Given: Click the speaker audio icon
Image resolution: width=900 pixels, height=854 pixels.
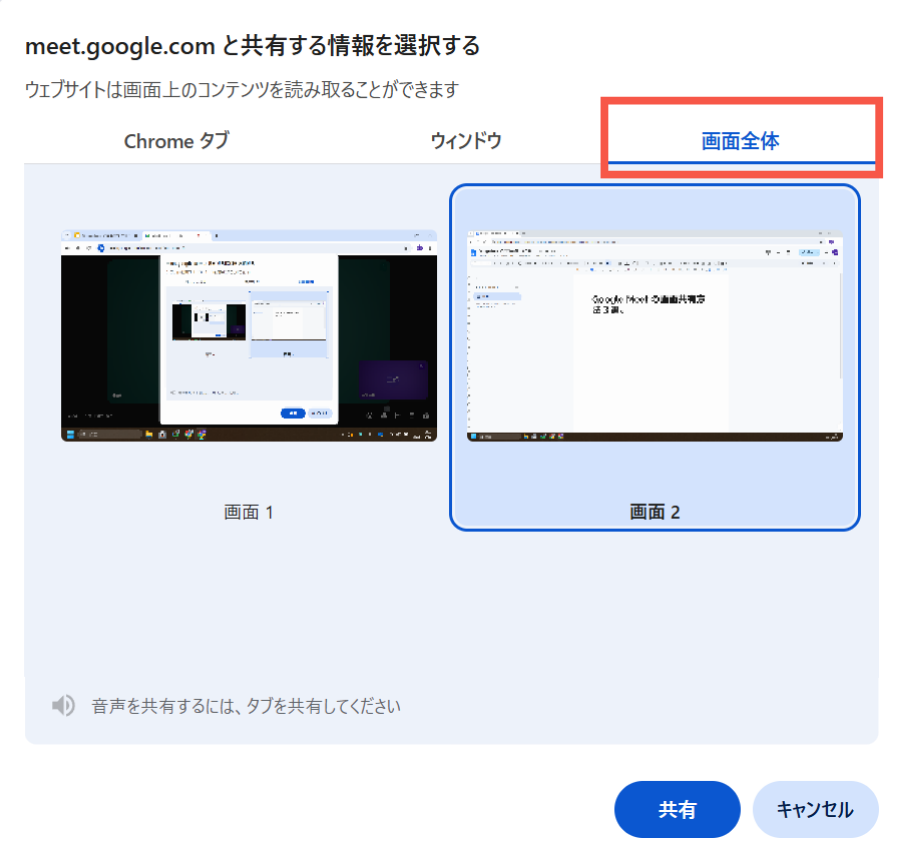Looking at the screenshot, I should (x=63, y=706).
